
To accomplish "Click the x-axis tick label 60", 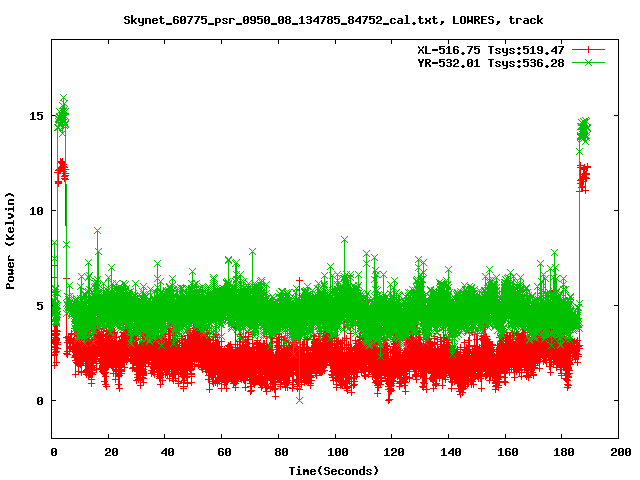I will [x=224, y=452].
